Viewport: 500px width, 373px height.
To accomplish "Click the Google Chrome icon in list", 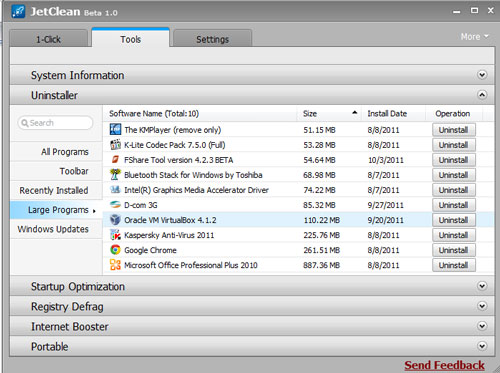I will click(x=115, y=250).
